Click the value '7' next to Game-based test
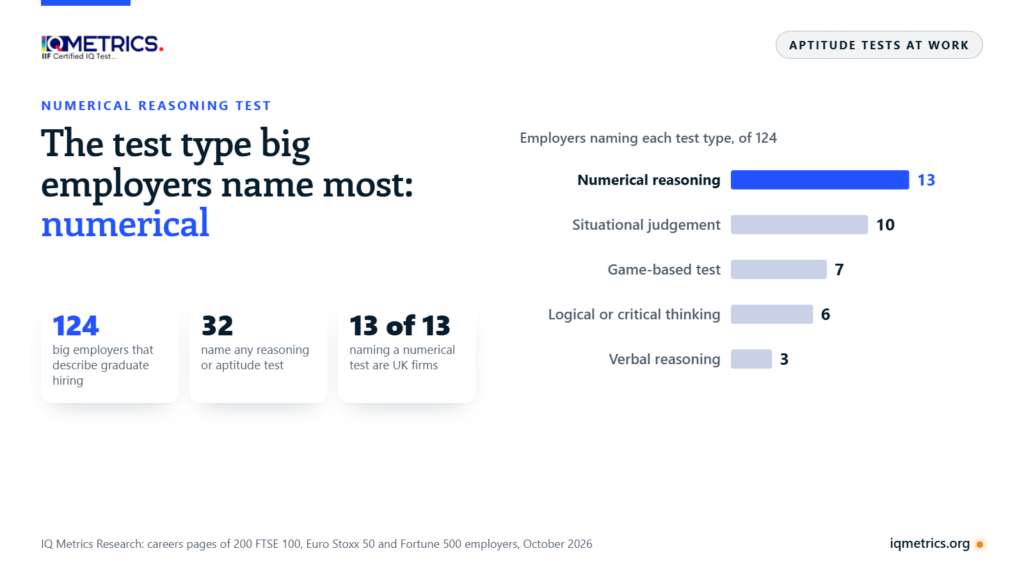 tap(839, 270)
